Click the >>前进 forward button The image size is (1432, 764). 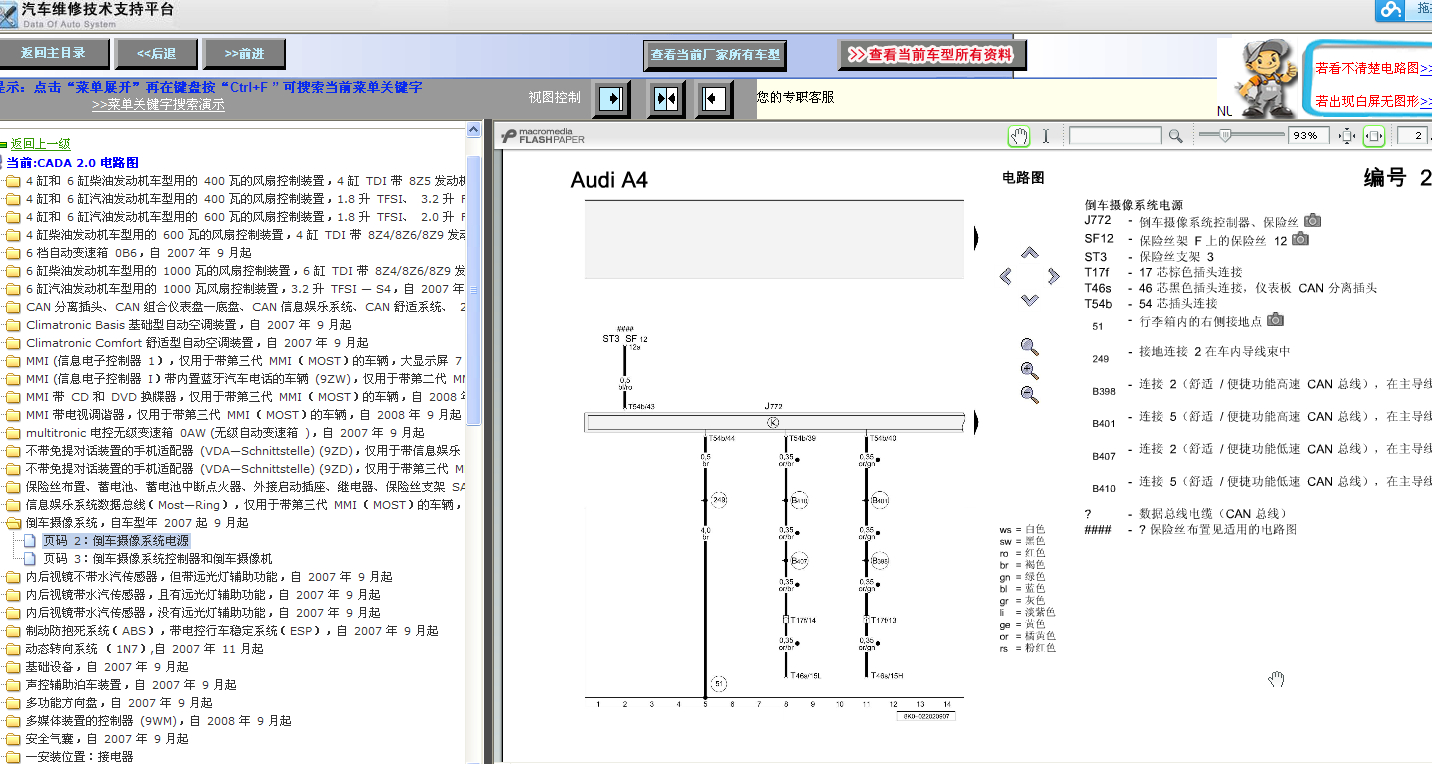[x=244, y=54]
